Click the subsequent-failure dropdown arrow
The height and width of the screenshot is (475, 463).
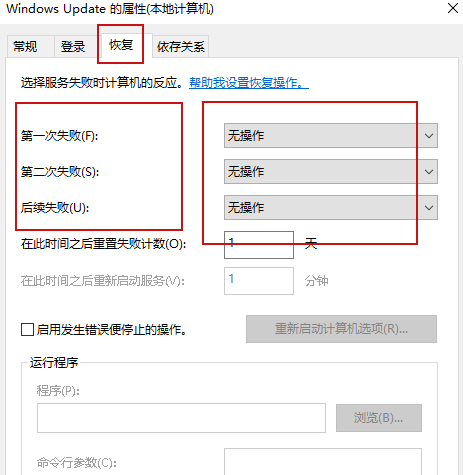(429, 208)
